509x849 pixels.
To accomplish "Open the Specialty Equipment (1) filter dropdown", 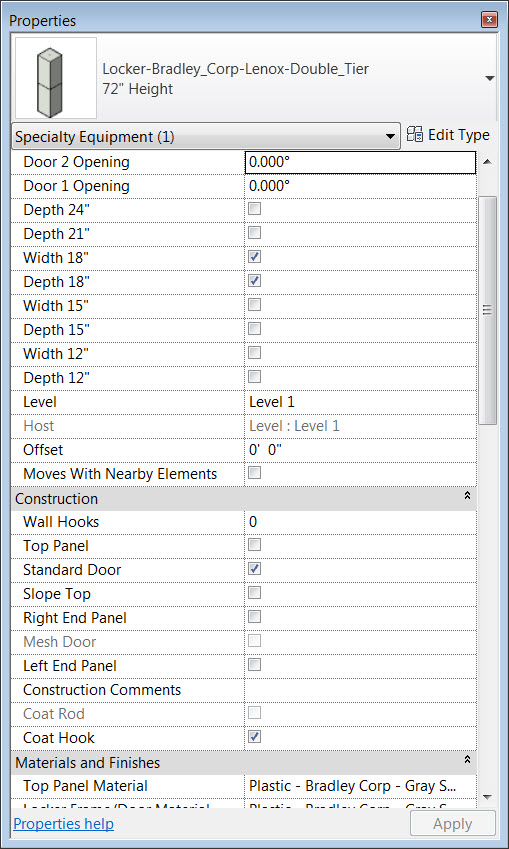I will click(205, 137).
